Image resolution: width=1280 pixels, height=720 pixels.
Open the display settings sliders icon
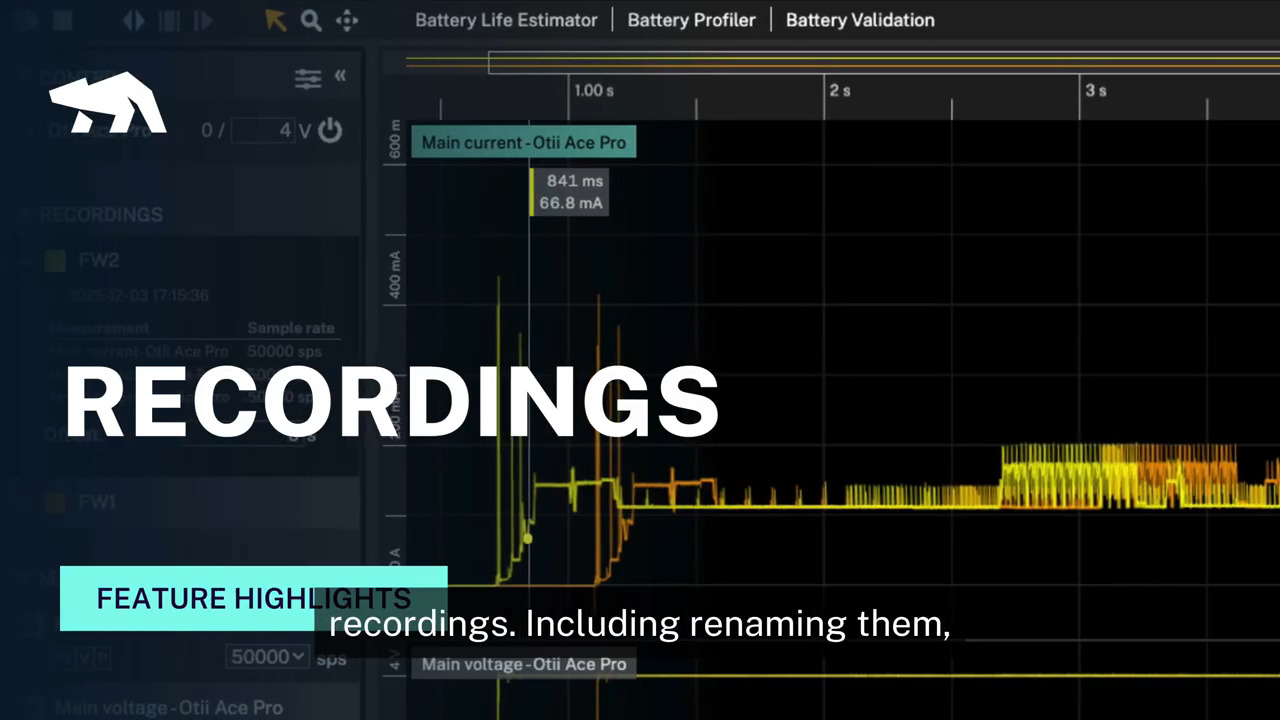308,78
